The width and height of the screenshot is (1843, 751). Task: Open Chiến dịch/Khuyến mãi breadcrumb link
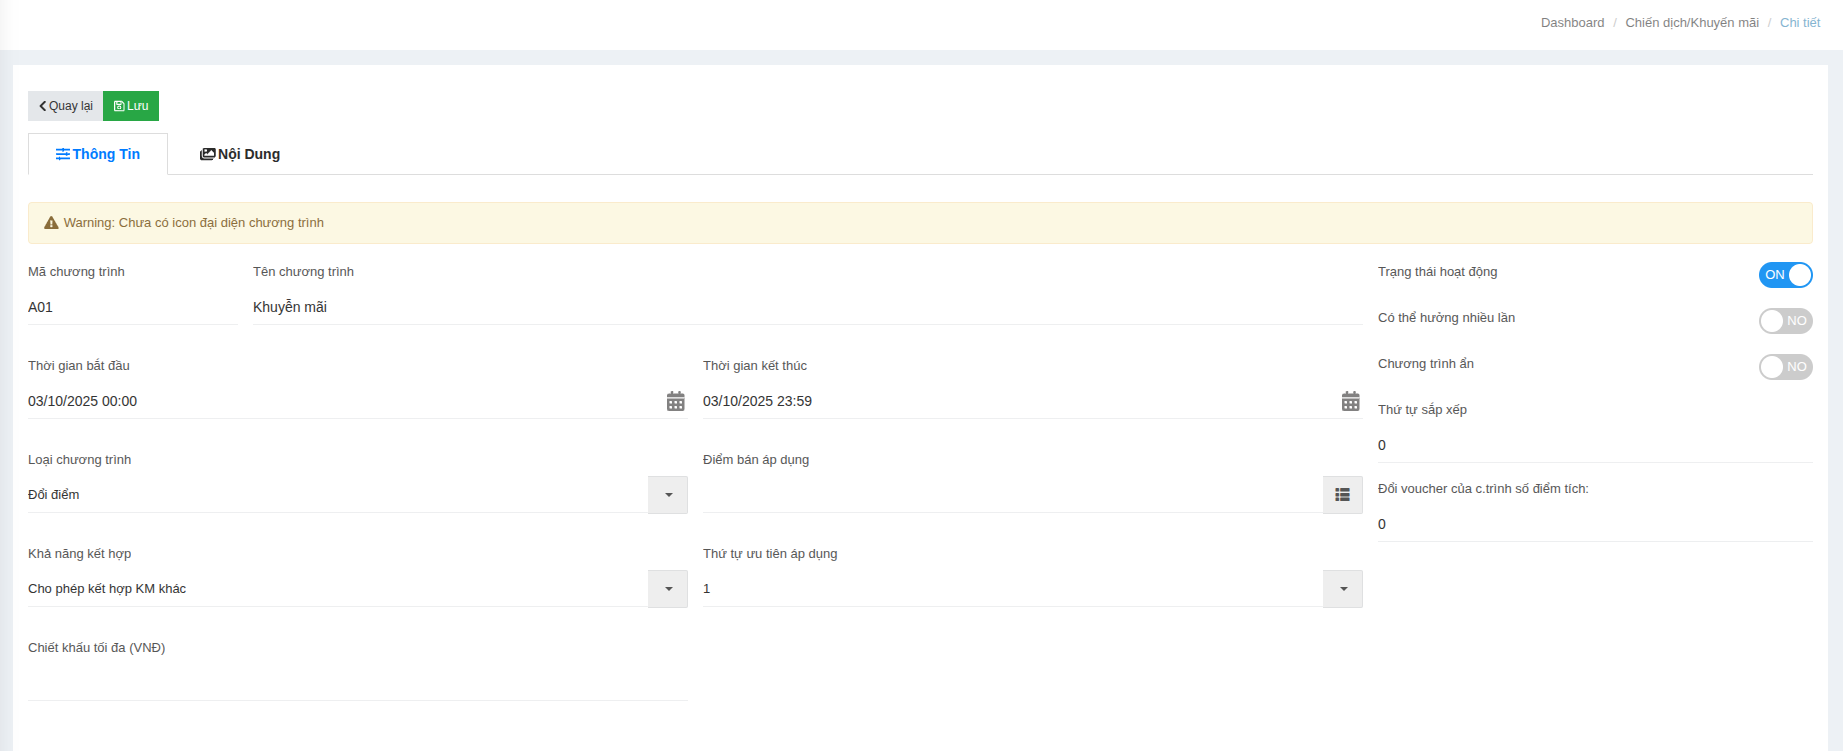1691,23
